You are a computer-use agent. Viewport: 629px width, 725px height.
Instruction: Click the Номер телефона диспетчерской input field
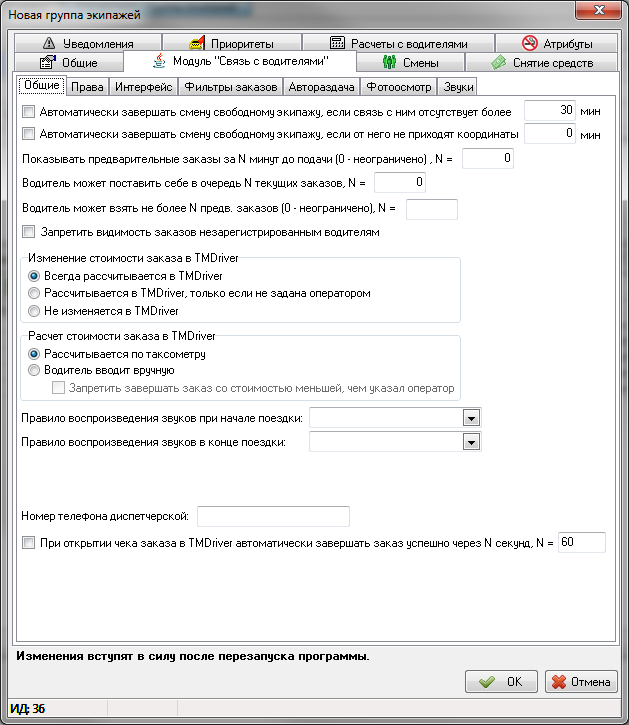[x=273, y=516]
